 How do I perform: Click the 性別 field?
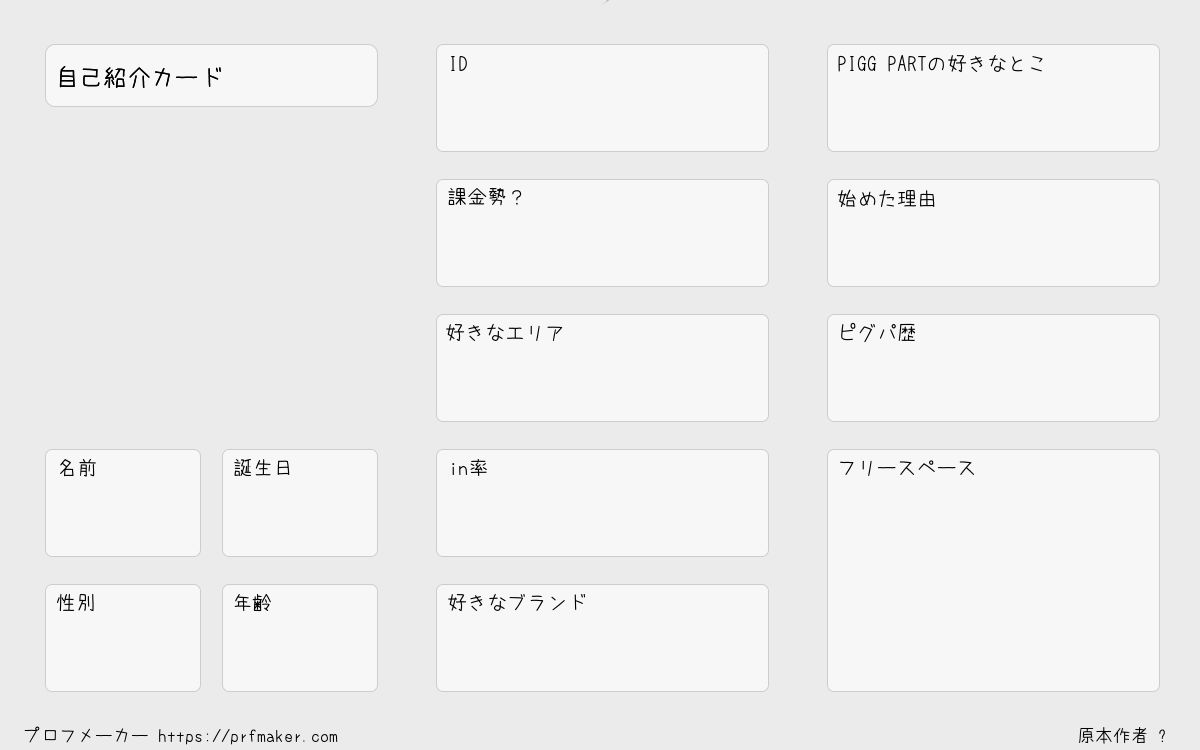[123, 638]
